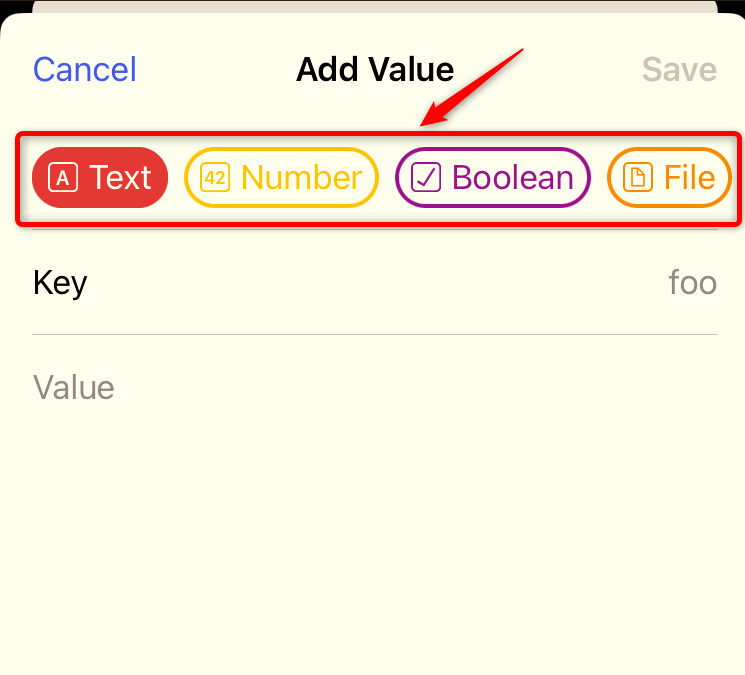Select the Text value type label

[x=120, y=178]
